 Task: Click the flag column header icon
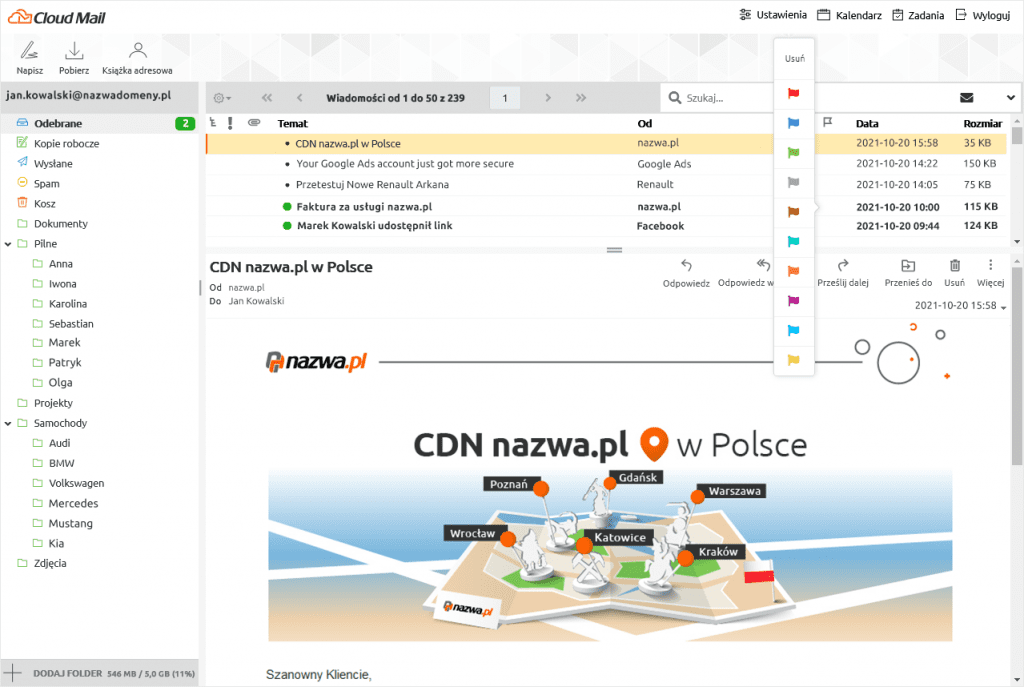[x=827, y=122]
